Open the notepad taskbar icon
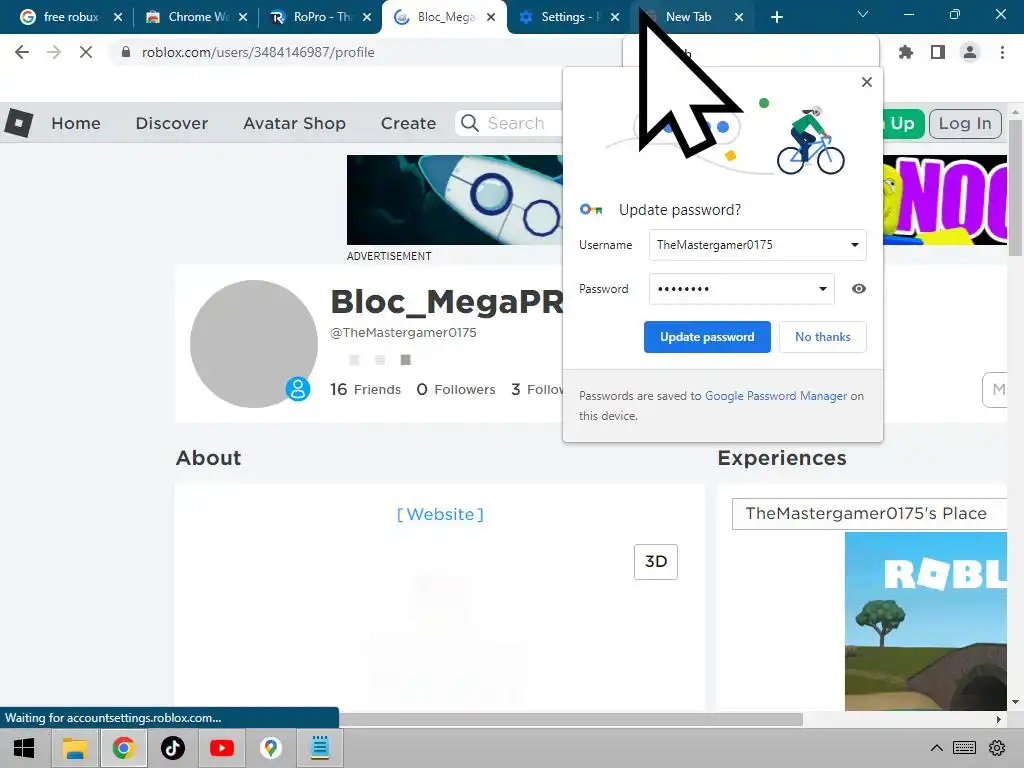 [x=320, y=748]
